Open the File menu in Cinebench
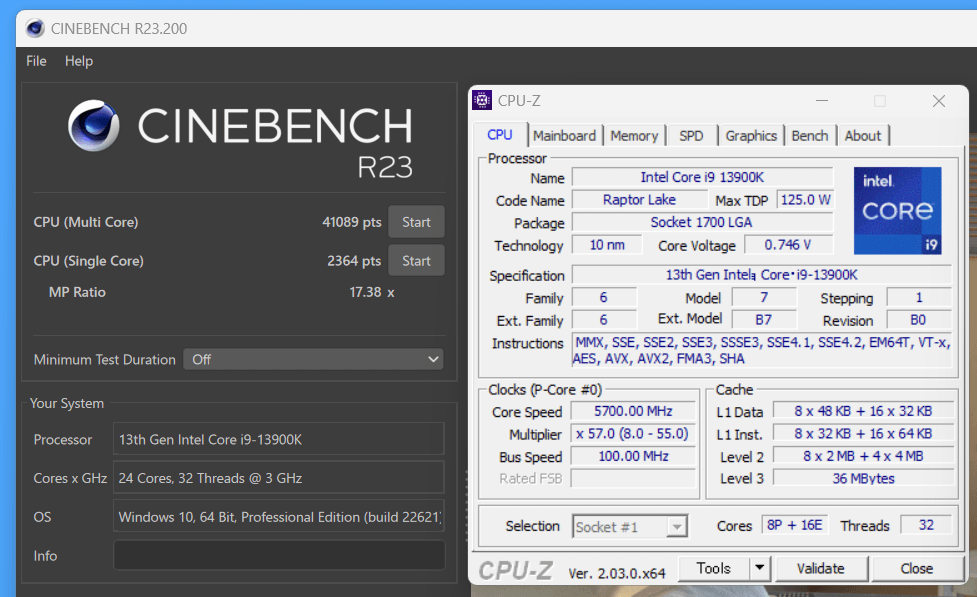 click(x=36, y=61)
